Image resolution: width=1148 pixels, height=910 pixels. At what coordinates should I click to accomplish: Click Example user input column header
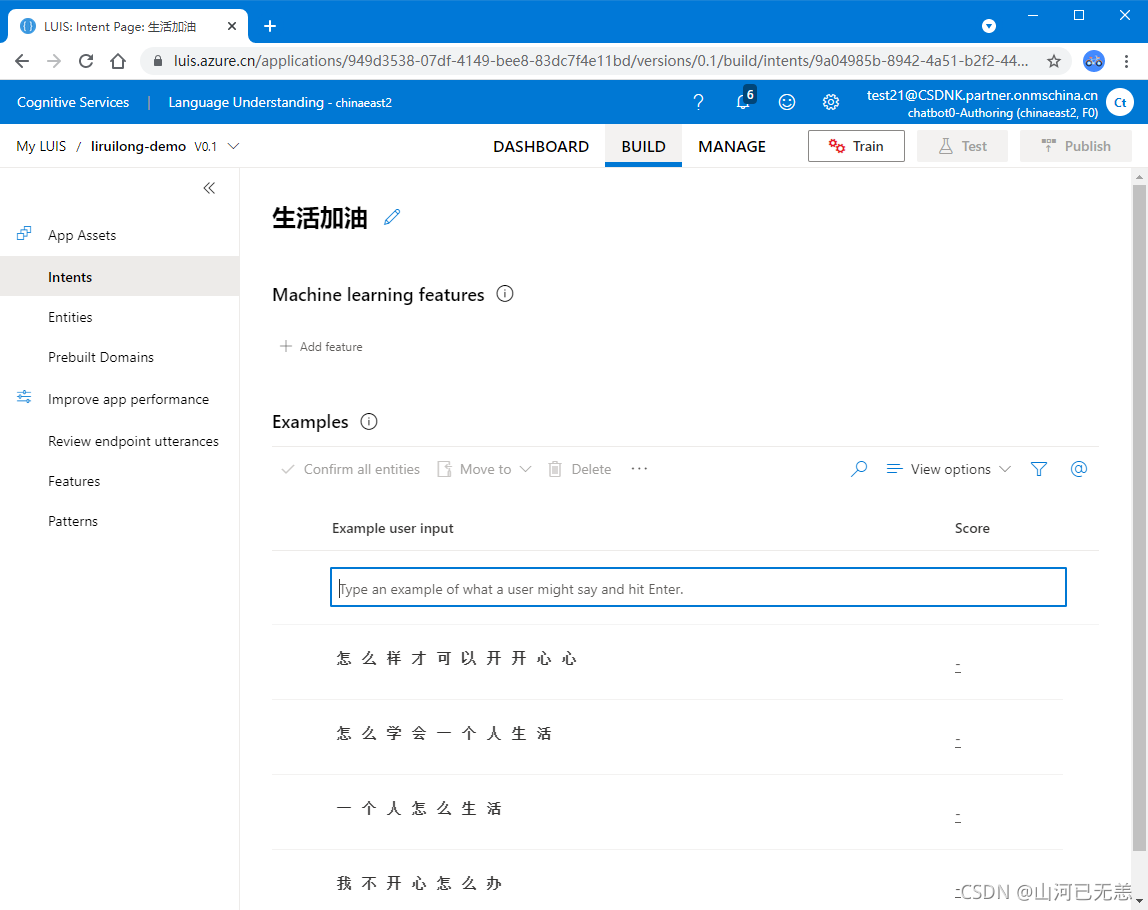392,528
